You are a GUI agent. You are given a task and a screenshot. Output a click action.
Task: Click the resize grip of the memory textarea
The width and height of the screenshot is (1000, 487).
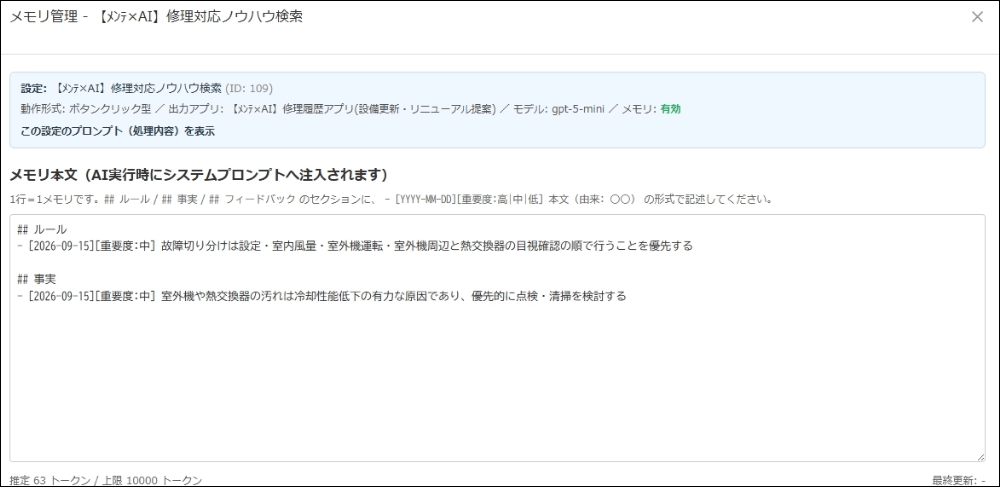coord(980,457)
